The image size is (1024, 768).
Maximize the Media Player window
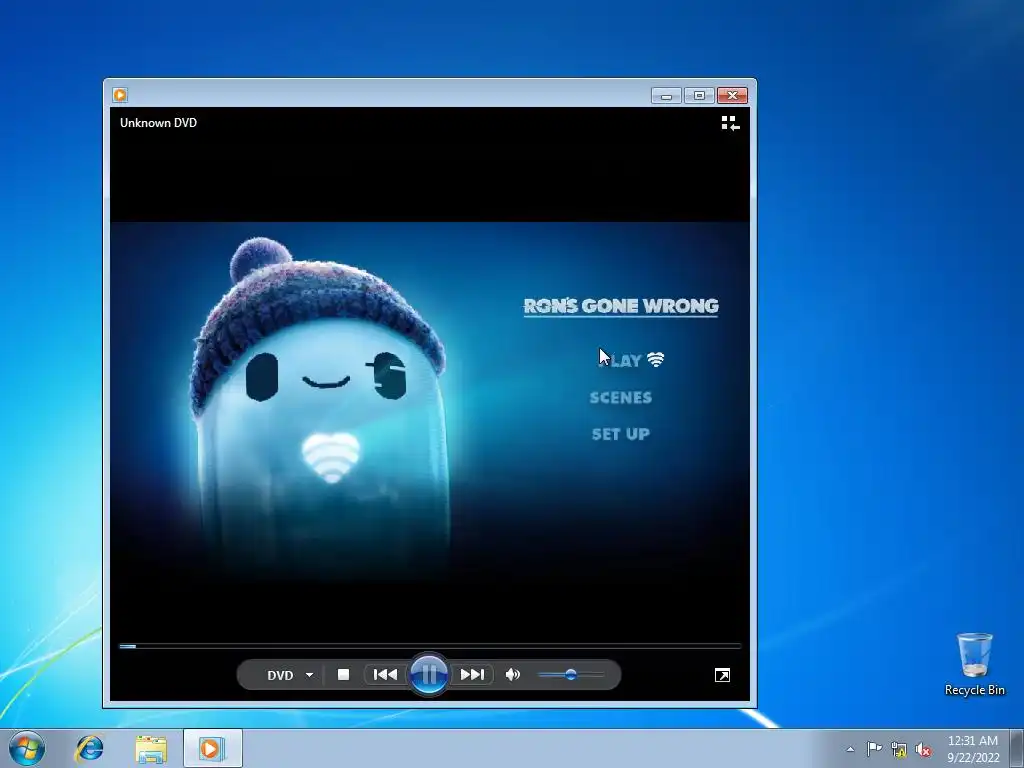click(699, 95)
